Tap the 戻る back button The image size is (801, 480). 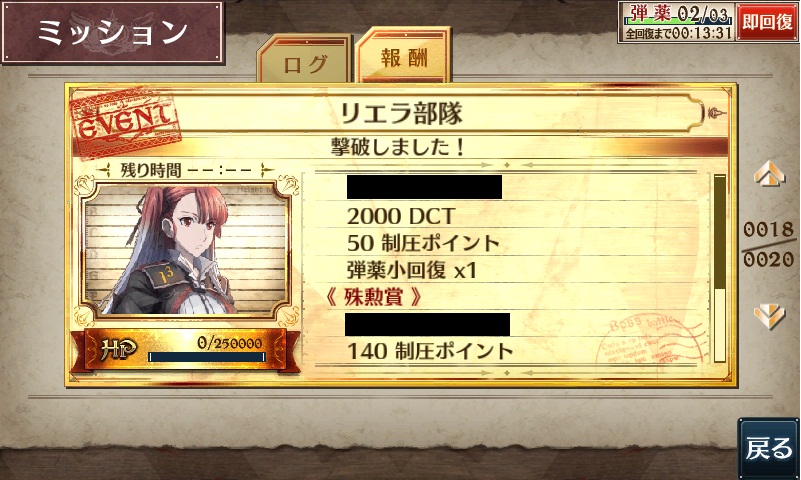pyautogui.click(x=769, y=448)
